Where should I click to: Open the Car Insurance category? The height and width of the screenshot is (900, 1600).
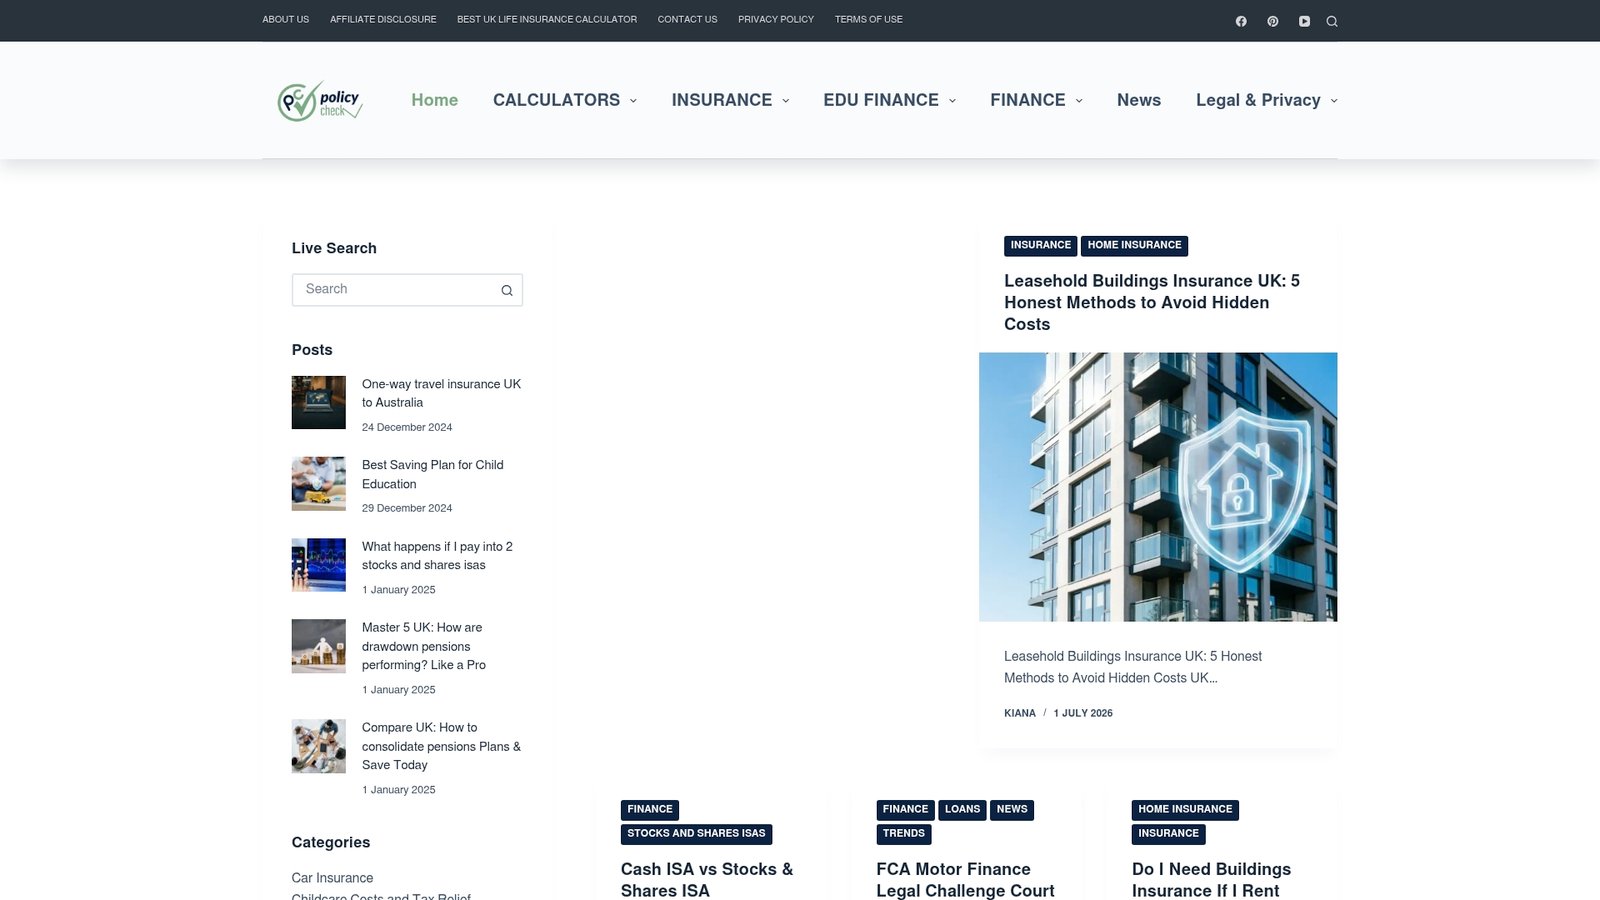click(x=332, y=878)
